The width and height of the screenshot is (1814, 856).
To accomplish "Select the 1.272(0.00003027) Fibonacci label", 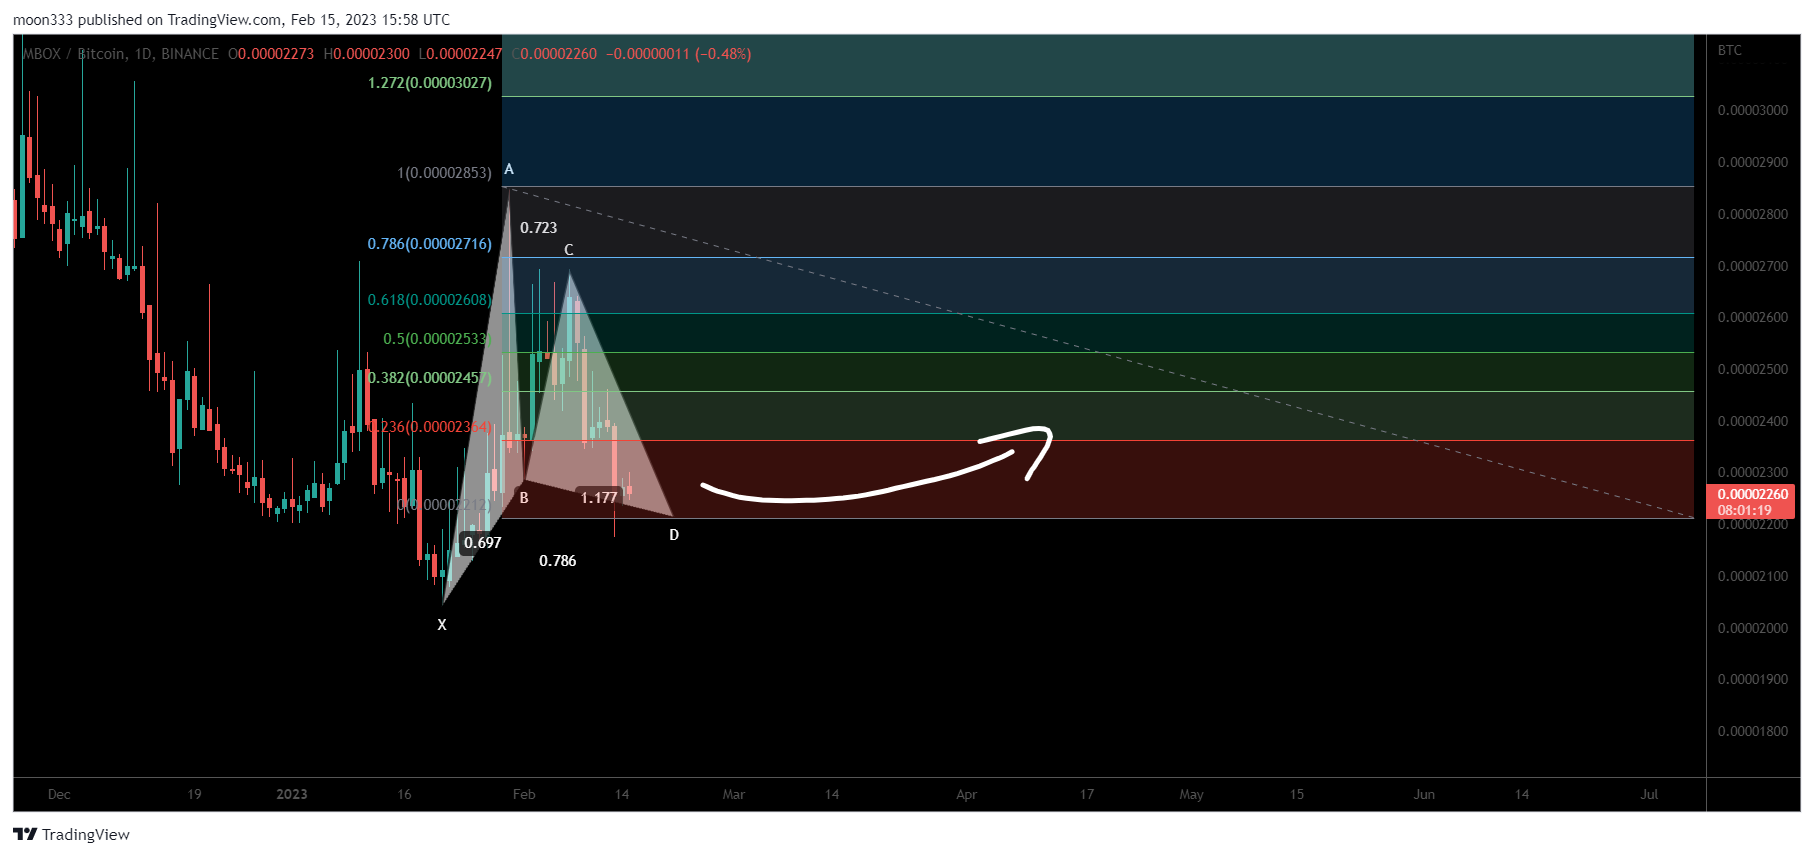I will pos(430,83).
